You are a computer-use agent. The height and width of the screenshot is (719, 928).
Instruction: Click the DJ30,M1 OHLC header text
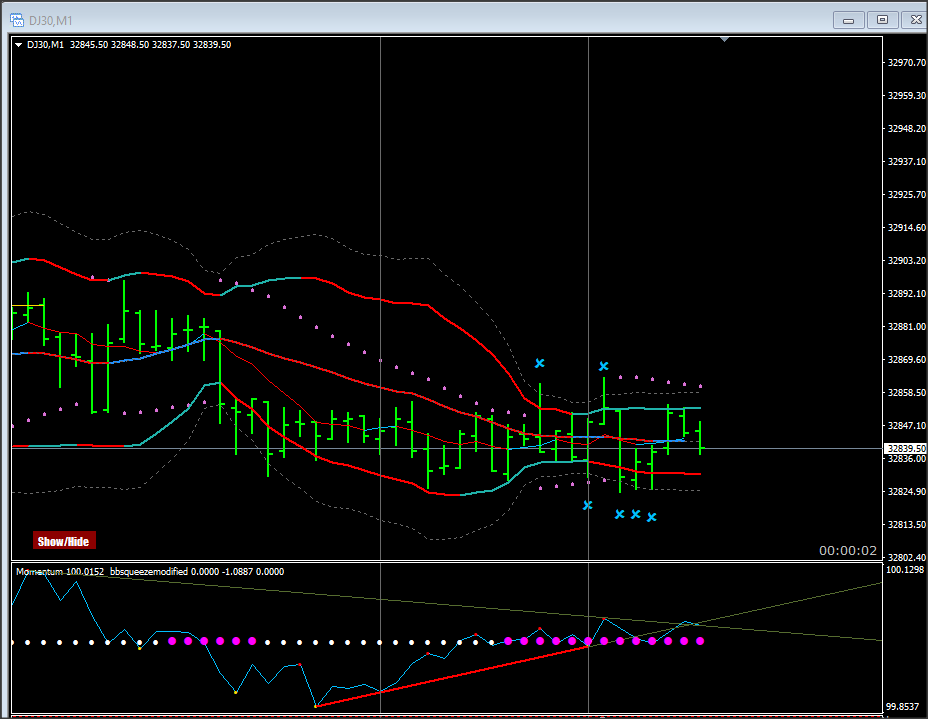pyautogui.click(x=129, y=45)
